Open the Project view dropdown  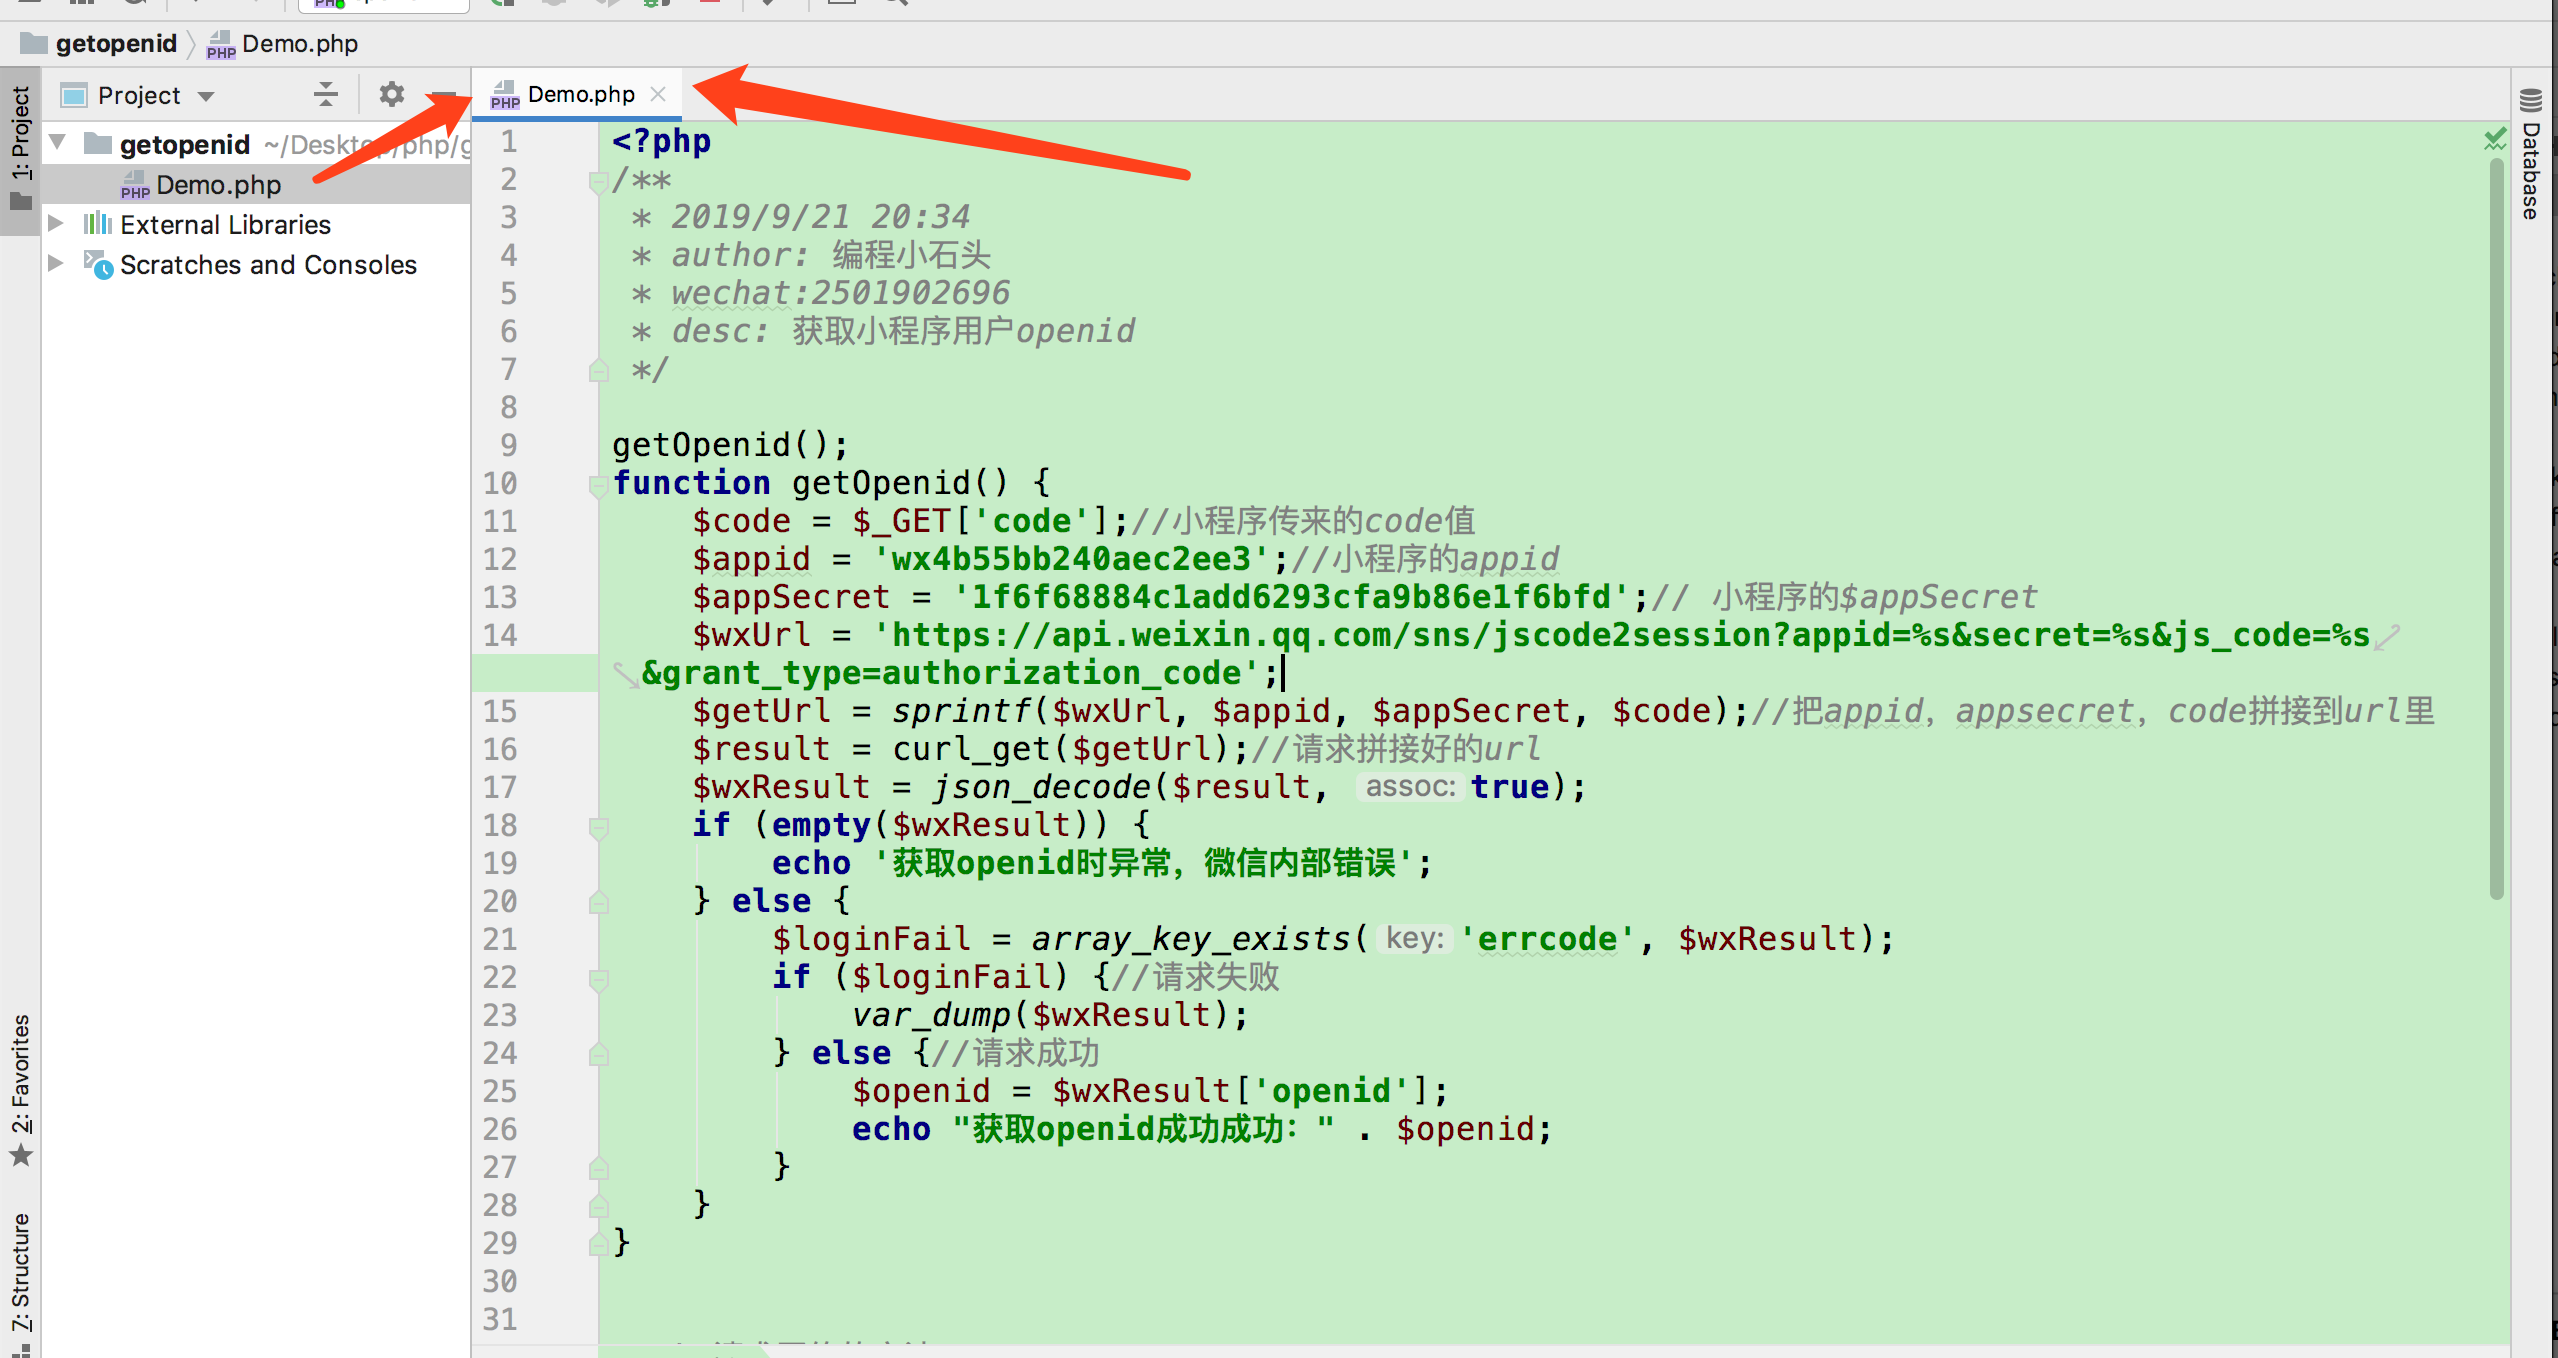[207, 96]
